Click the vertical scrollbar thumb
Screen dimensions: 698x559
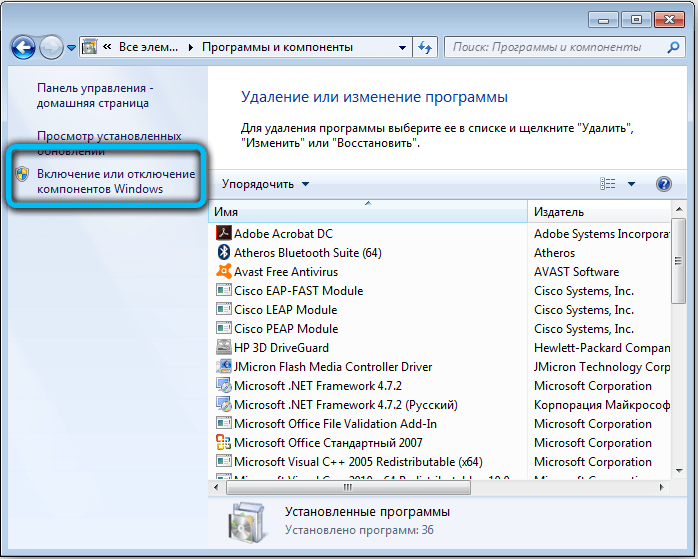pyautogui.click(x=679, y=261)
